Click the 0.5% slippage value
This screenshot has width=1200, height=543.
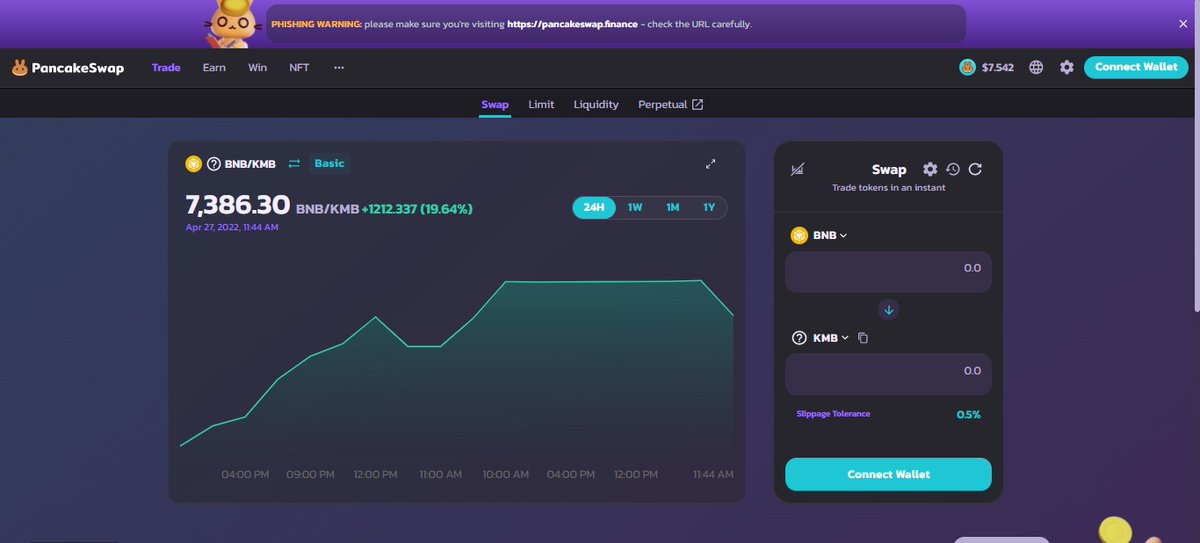(968, 414)
